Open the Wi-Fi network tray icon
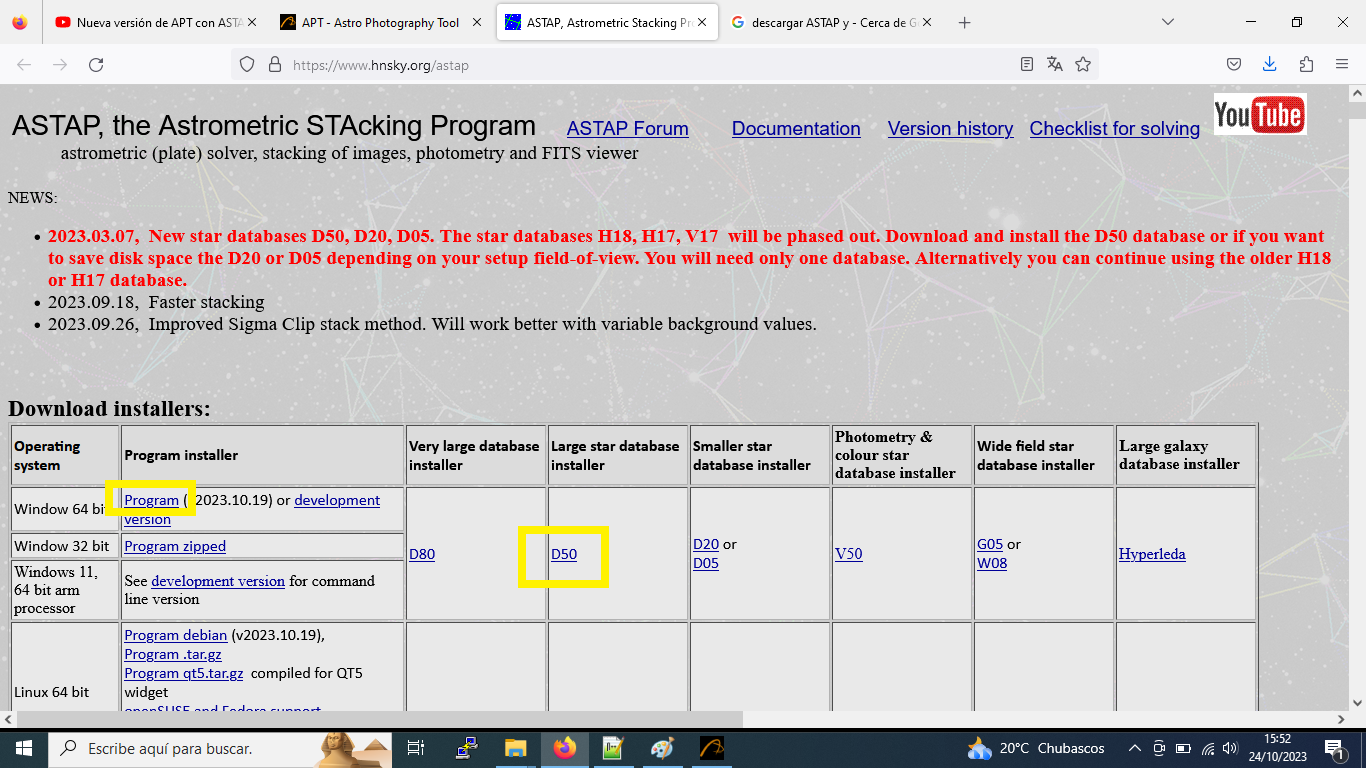Screen dimensions: 1366x768 tap(1207, 748)
